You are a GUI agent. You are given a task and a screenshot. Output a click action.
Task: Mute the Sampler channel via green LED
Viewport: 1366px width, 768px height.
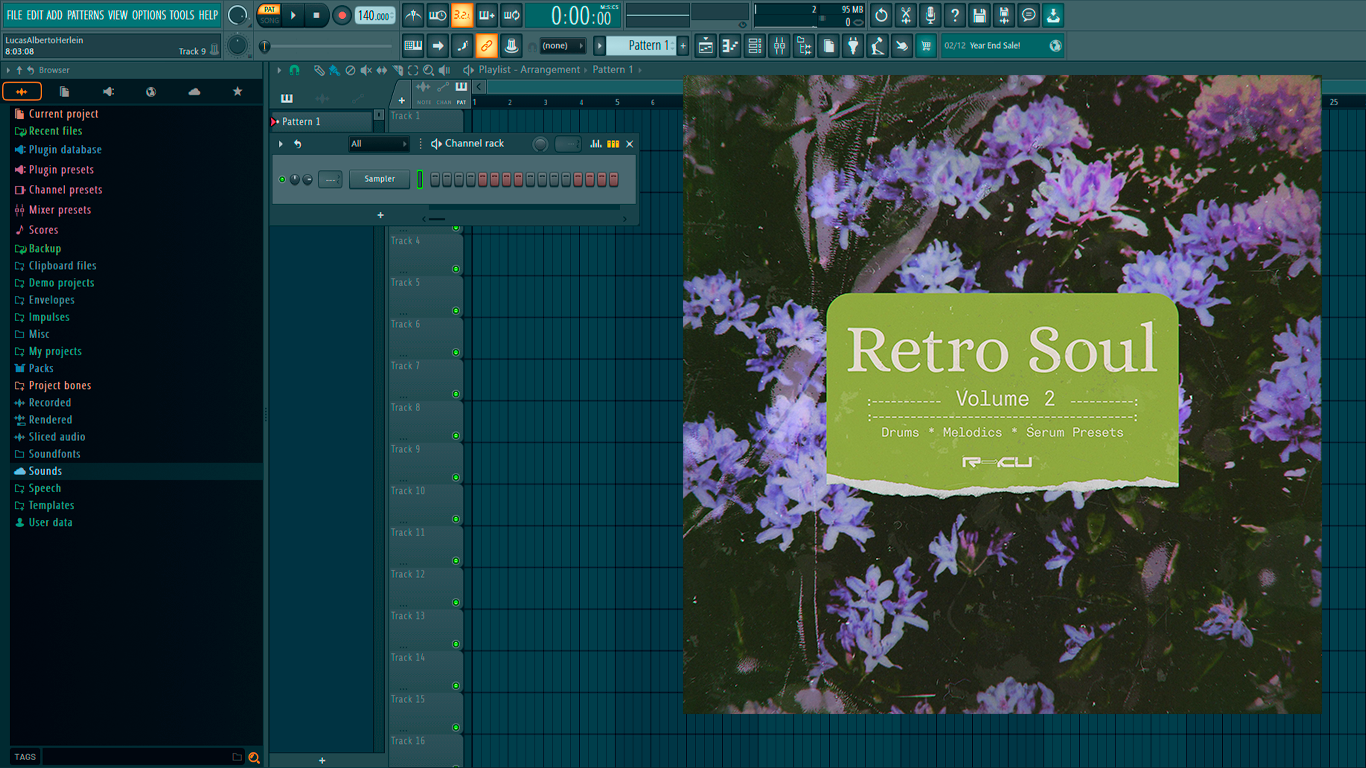pyautogui.click(x=283, y=180)
